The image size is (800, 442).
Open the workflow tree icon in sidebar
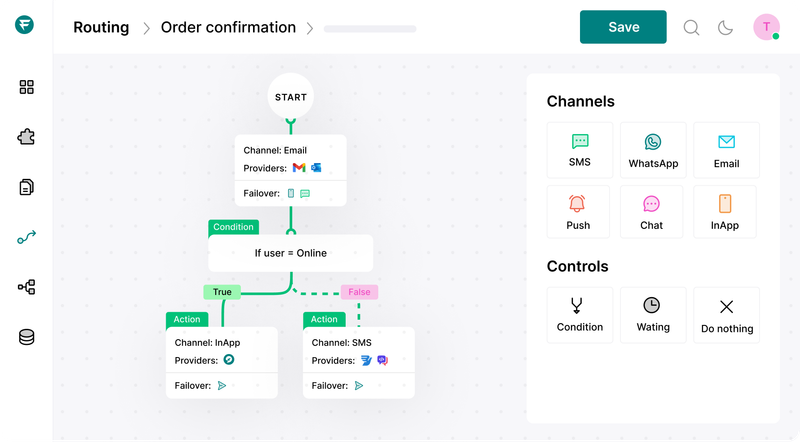(27, 287)
